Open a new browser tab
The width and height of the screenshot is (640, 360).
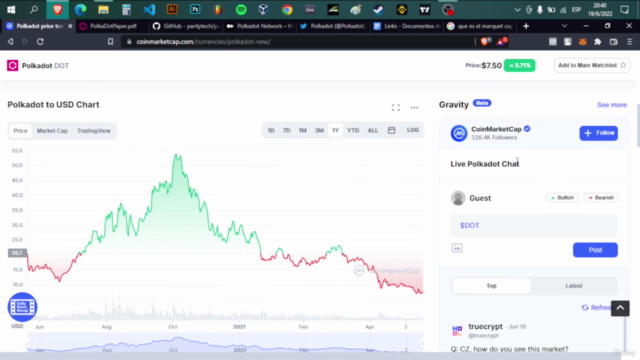[526, 26]
